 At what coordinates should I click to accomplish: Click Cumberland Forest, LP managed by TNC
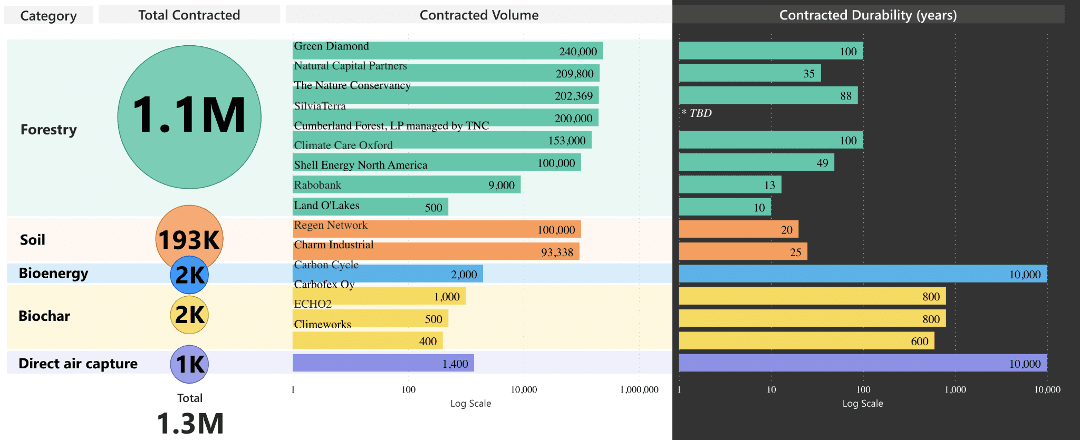(391, 125)
